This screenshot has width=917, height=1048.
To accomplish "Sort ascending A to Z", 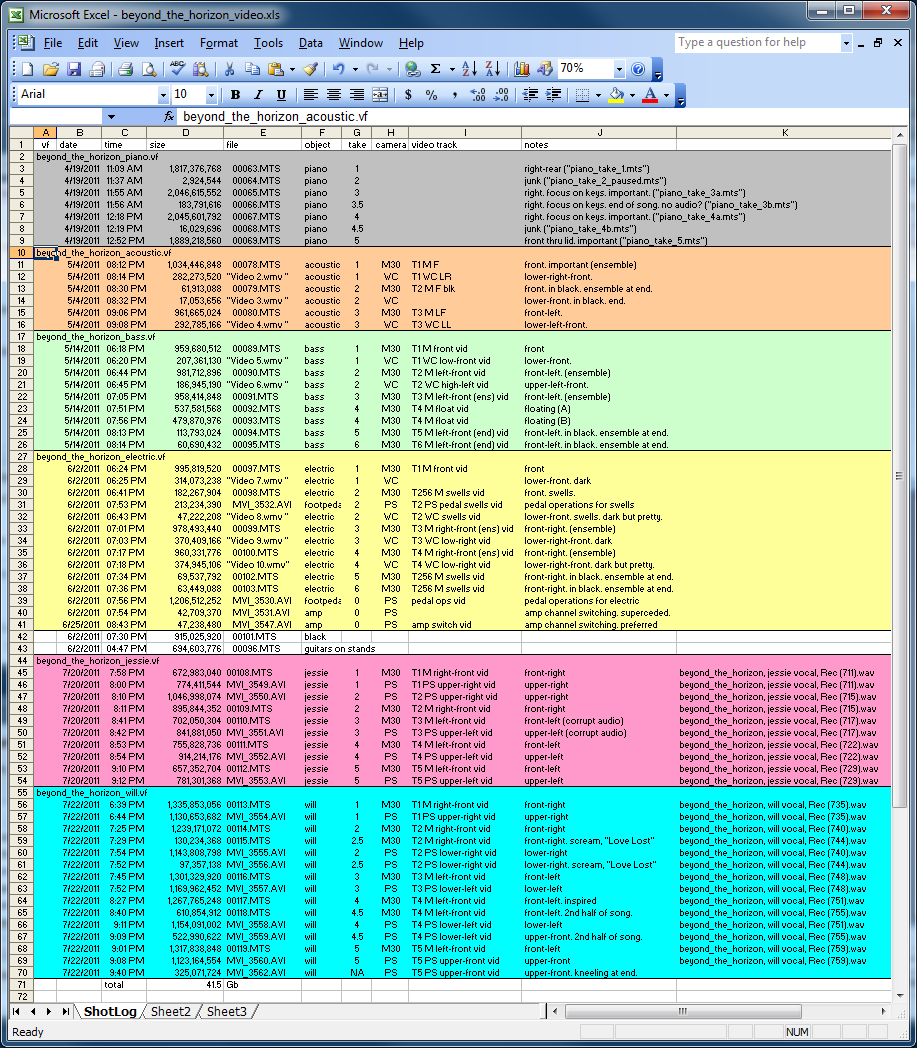I will point(469,69).
